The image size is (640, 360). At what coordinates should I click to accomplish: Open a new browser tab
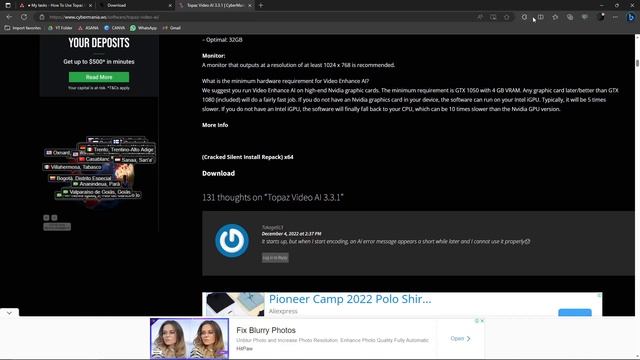click(x=261, y=5)
